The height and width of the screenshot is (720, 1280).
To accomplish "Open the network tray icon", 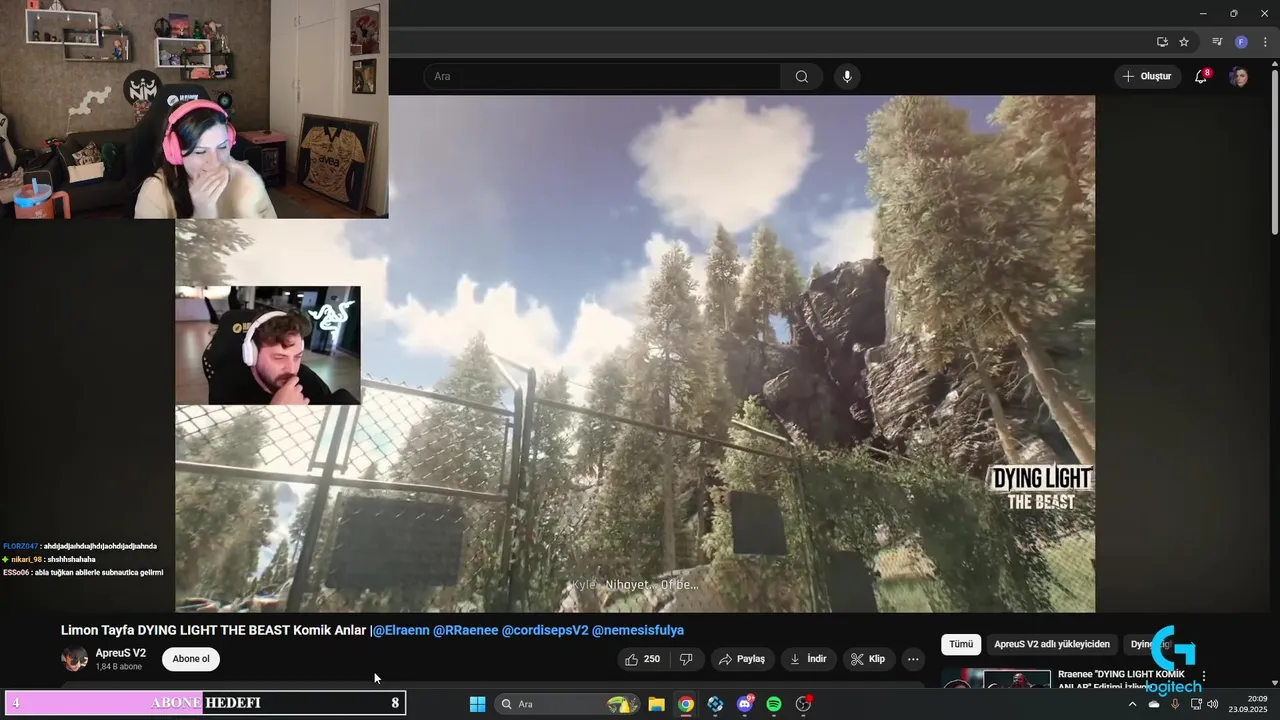I will pos(1195,704).
